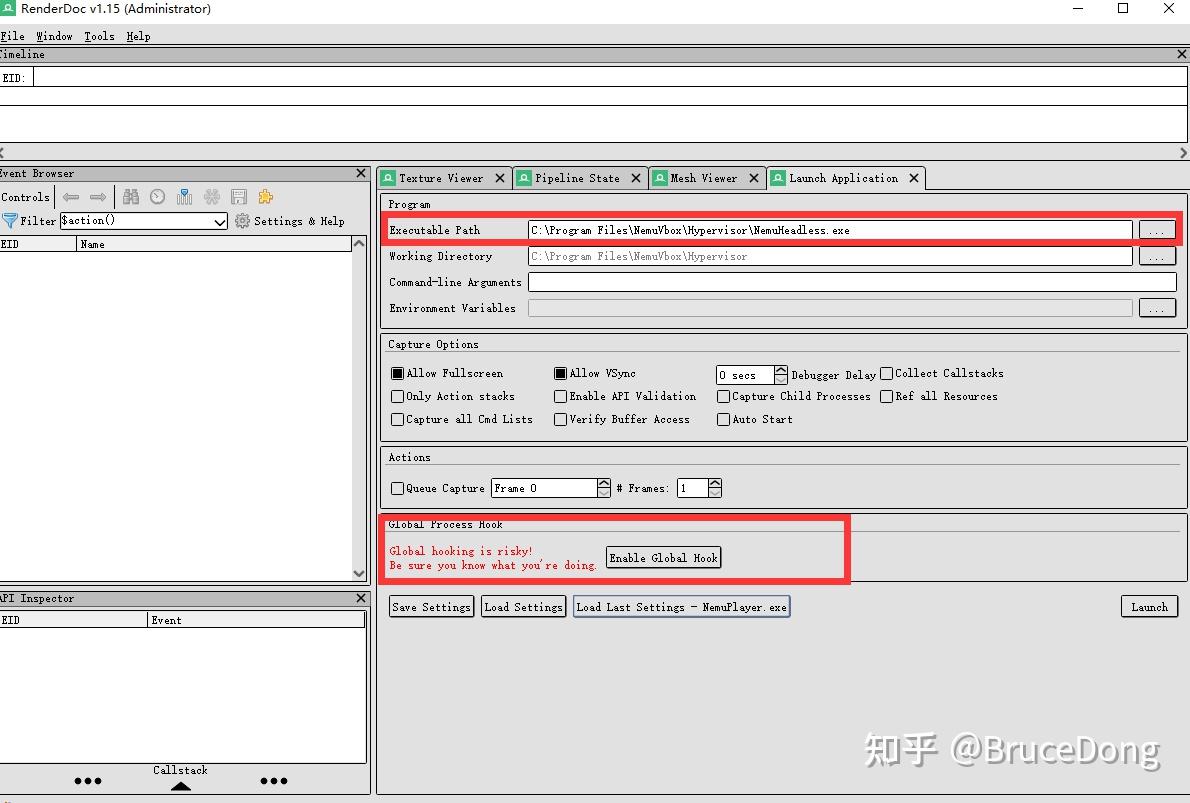Open the $action() filter dropdown

pyautogui.click(x=219, y=221)
